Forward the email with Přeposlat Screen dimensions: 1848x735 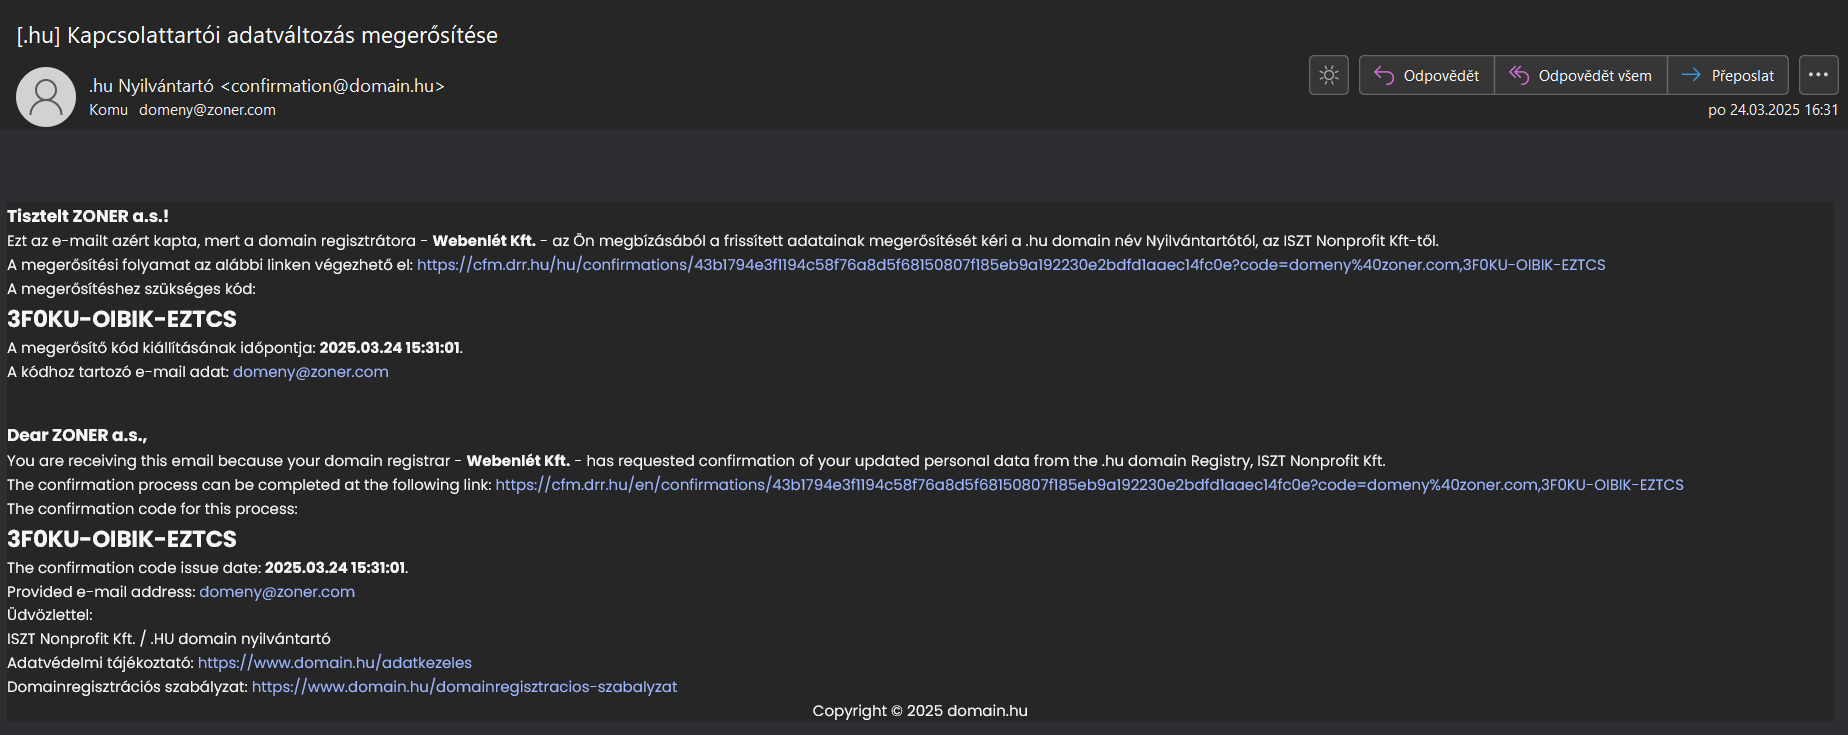coord(1728,75)
